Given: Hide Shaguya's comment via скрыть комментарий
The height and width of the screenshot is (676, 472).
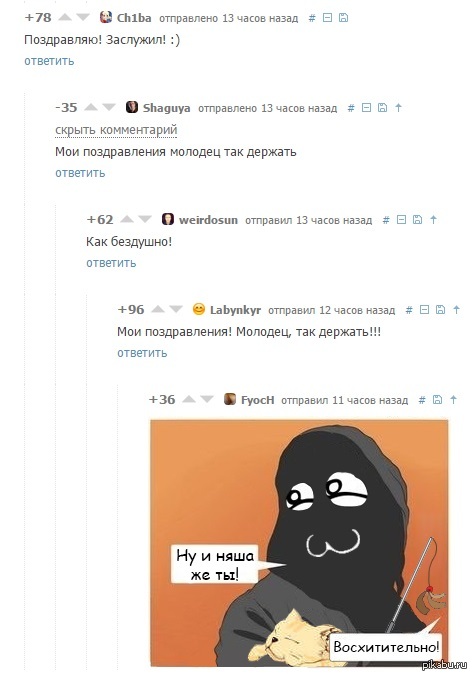Looking at the screenshot, I should tap(116, 130).
